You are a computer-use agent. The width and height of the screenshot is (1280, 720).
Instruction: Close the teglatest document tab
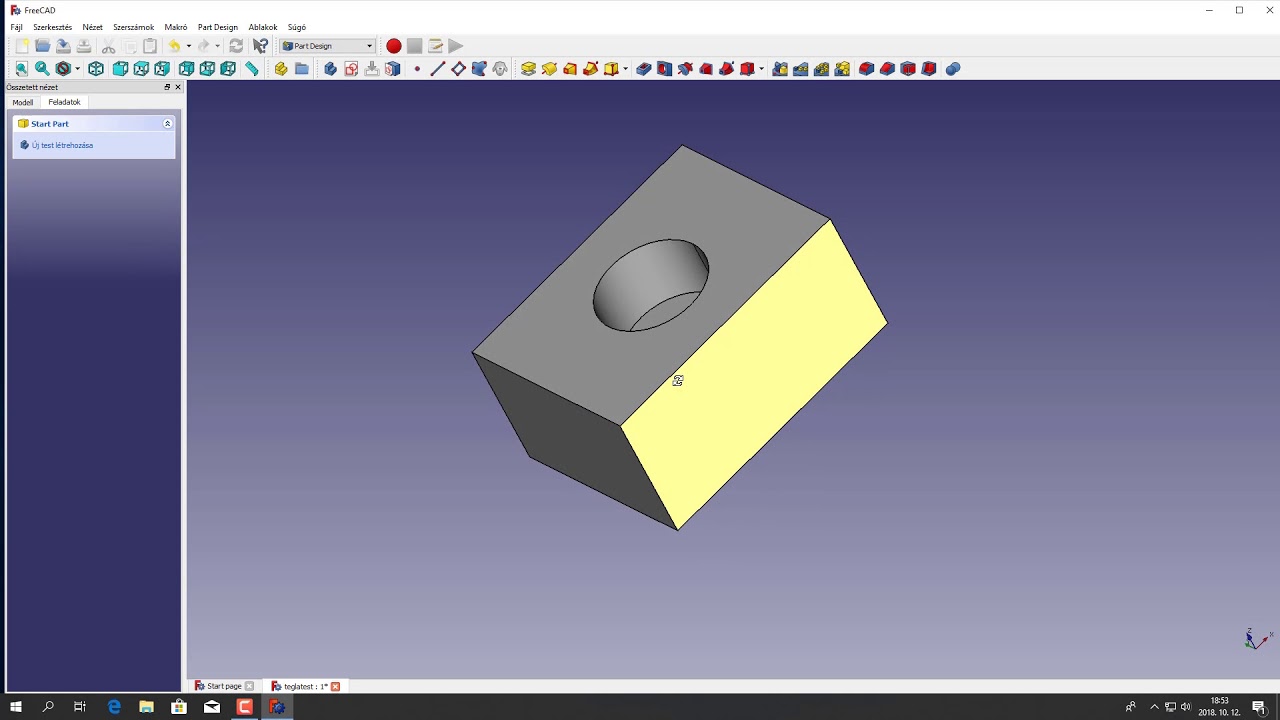point(335,686)
